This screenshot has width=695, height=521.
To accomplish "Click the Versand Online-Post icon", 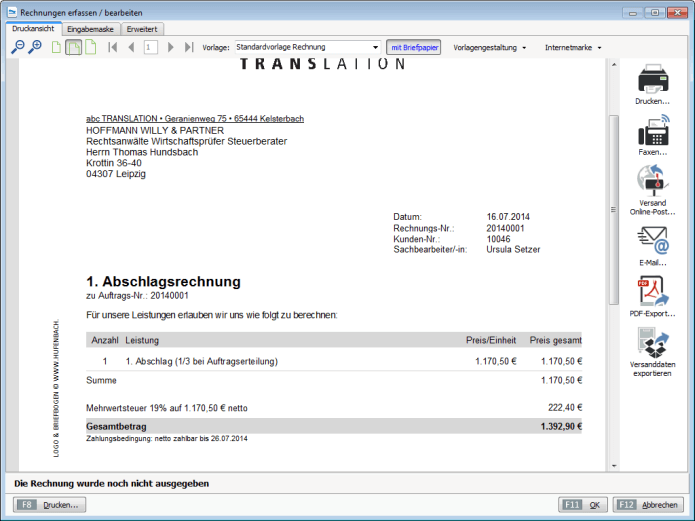I will (653, 180).
